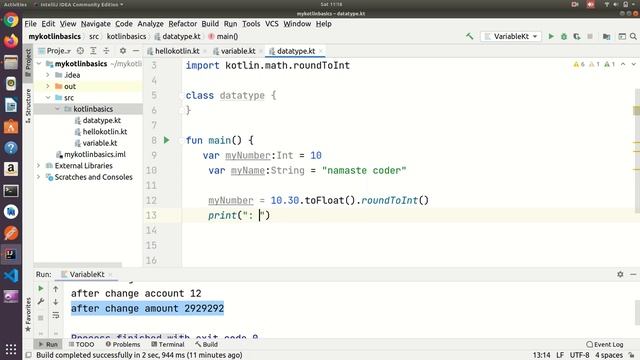Toggle the Structure side tool window
Screen dimensions: 640x360
28,105
